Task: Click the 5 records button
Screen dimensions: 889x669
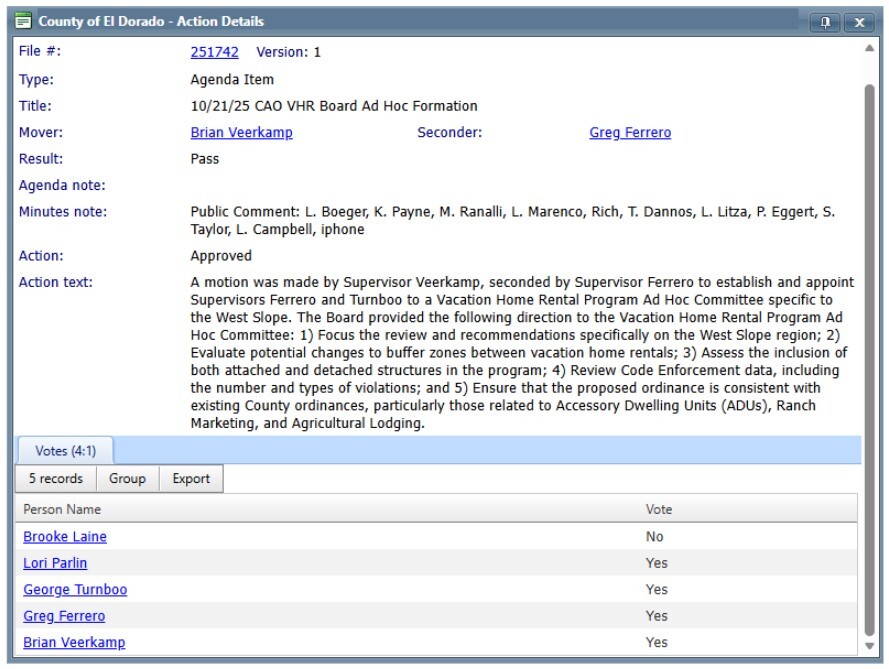Action: 56,479
